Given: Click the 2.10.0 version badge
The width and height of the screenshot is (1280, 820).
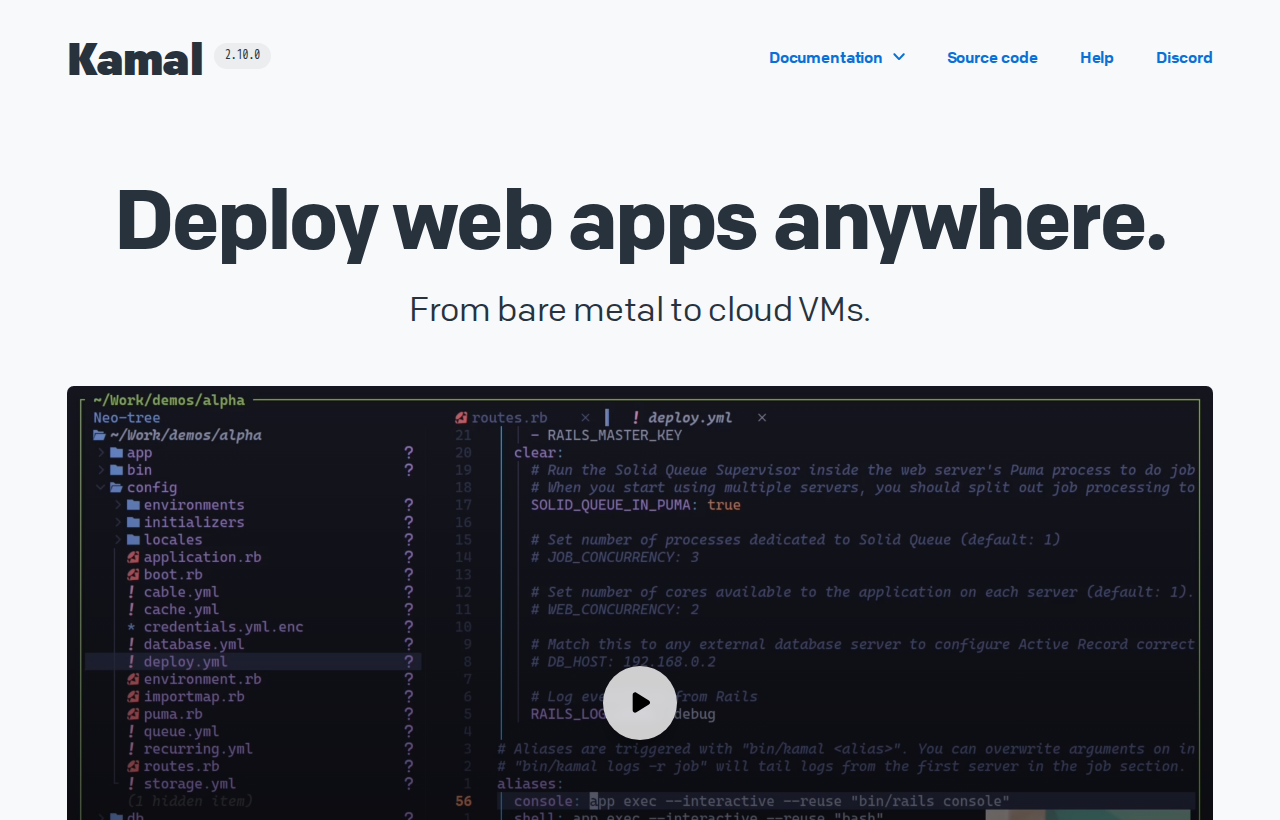Looking at the screenshot, I should pos(242,55).
